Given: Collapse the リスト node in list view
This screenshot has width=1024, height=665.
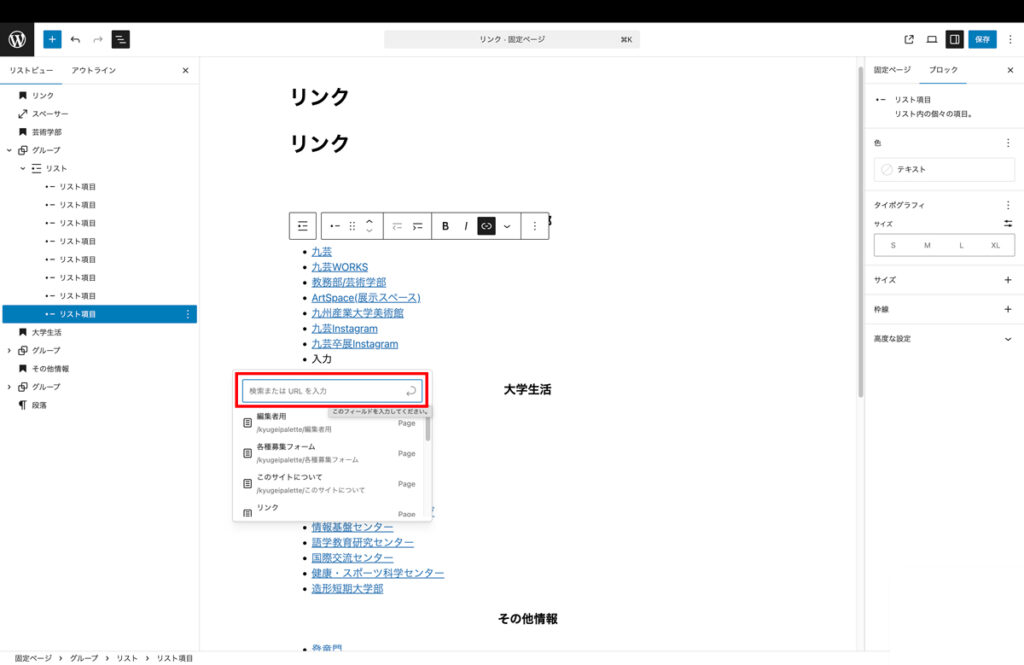Looking at the screenshot, I should [x=23, y=168].
